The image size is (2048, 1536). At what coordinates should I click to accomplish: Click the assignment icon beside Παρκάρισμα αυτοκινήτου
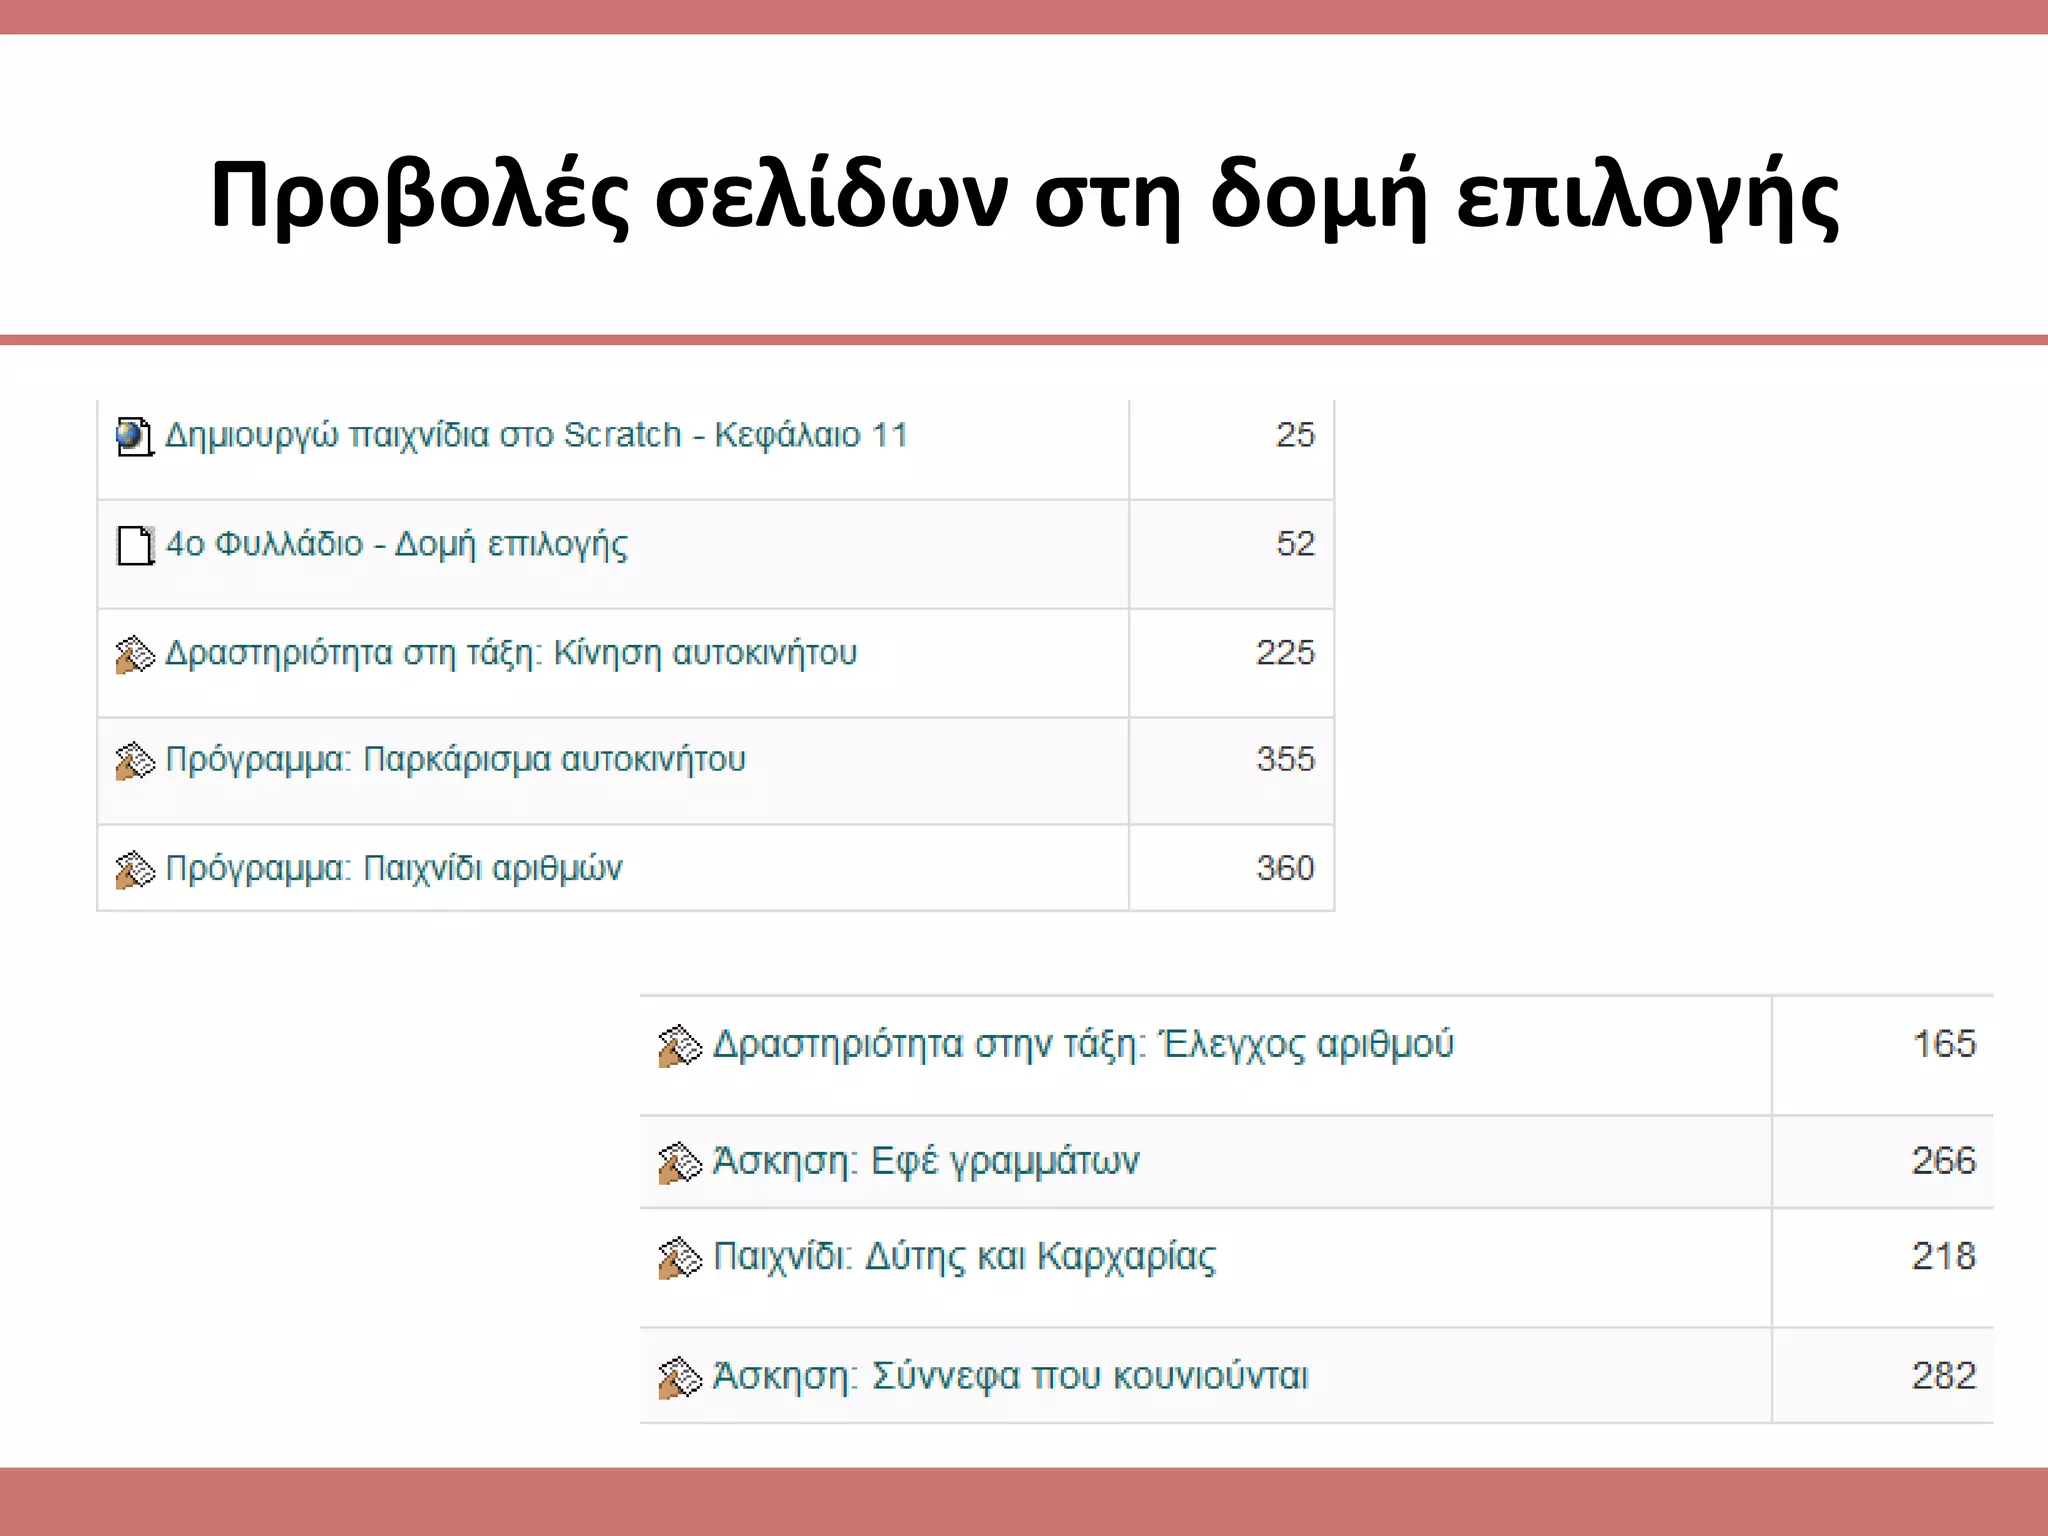point(135,761)
